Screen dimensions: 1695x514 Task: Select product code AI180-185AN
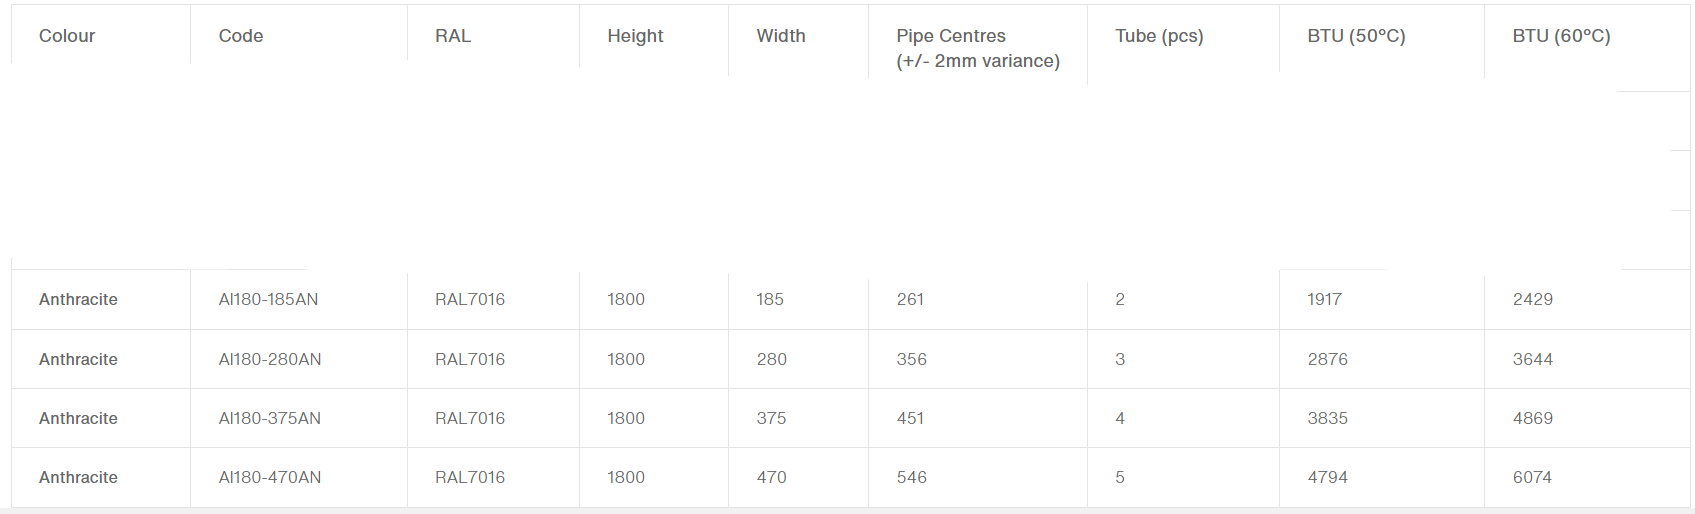point(268,299)
